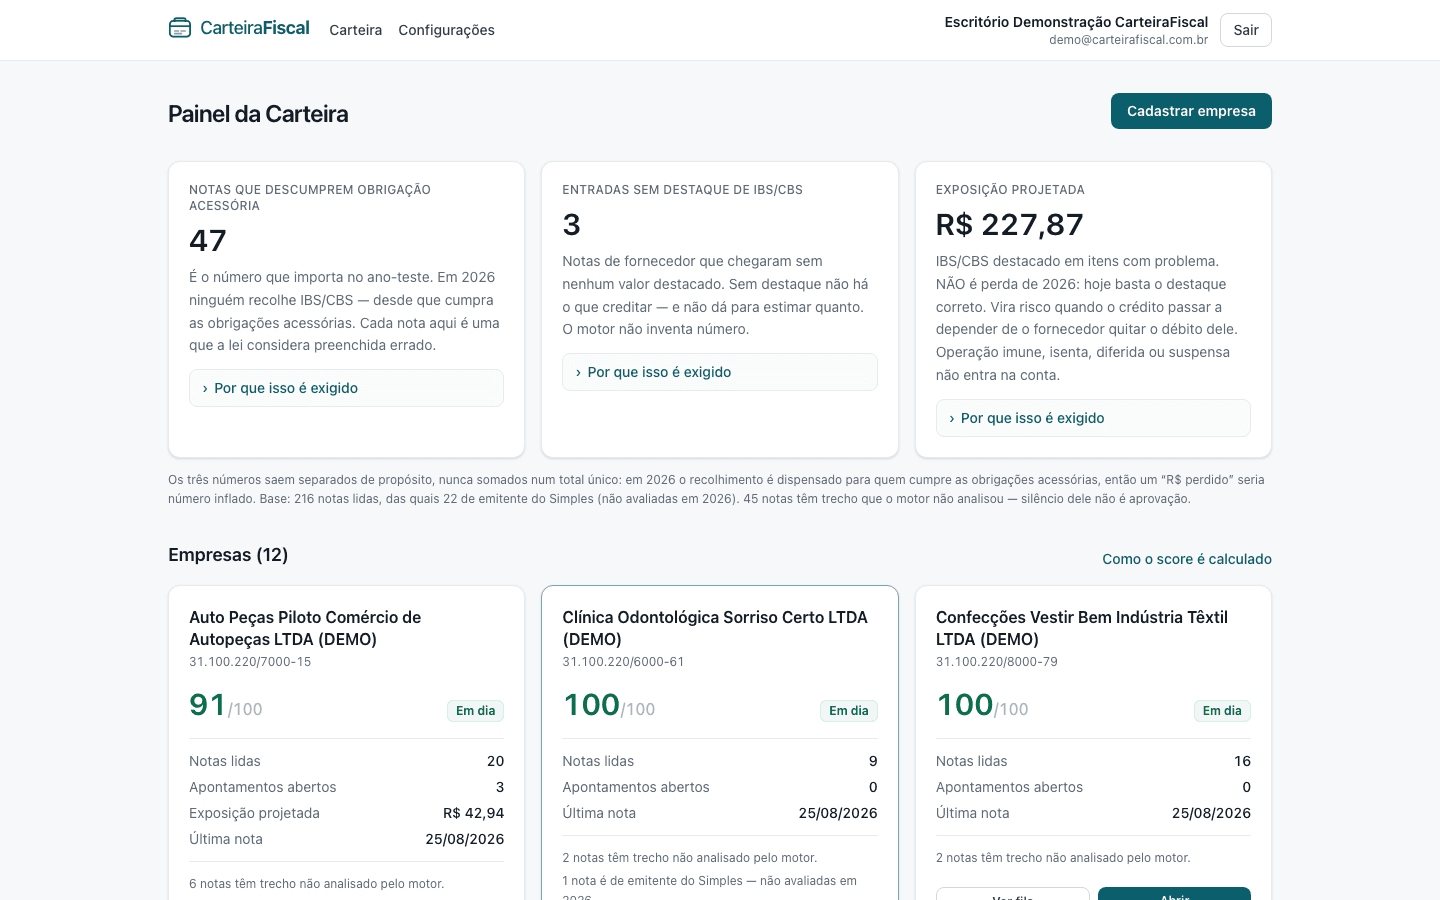Click the 91/100 score for Auto Peças Piloto
The width and height of the screenshot is (1440, 900).
[x=226, y=705]
